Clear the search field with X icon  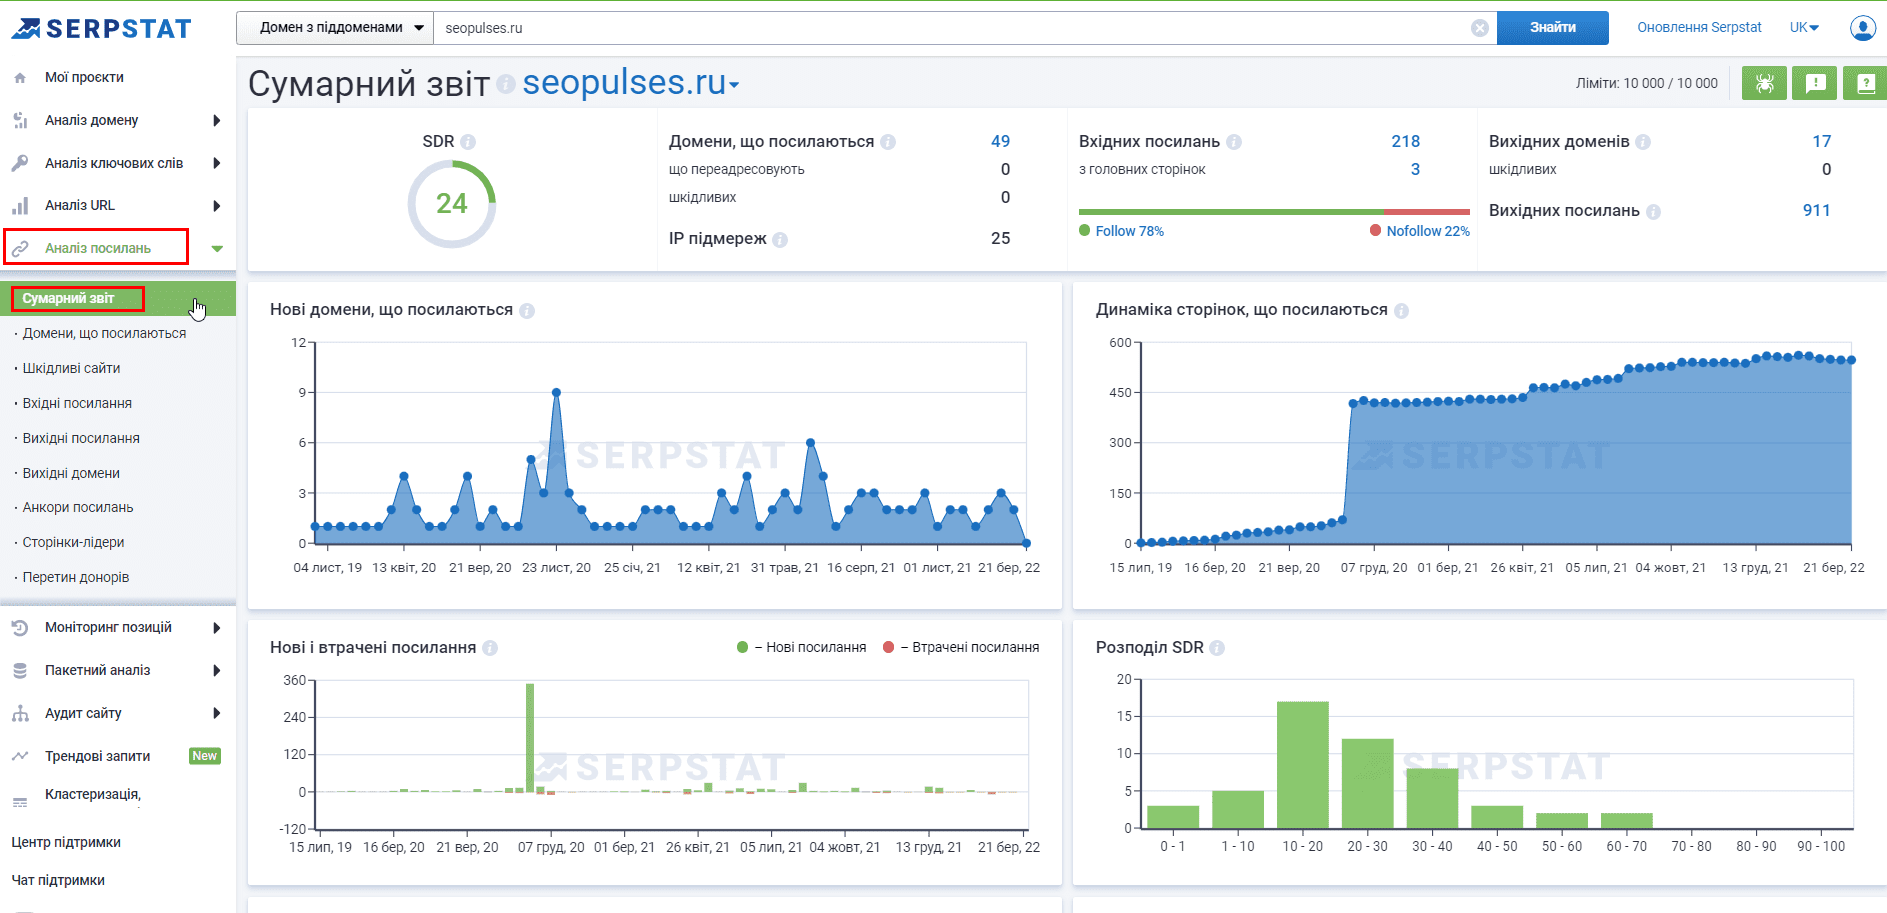[1480, 28]
